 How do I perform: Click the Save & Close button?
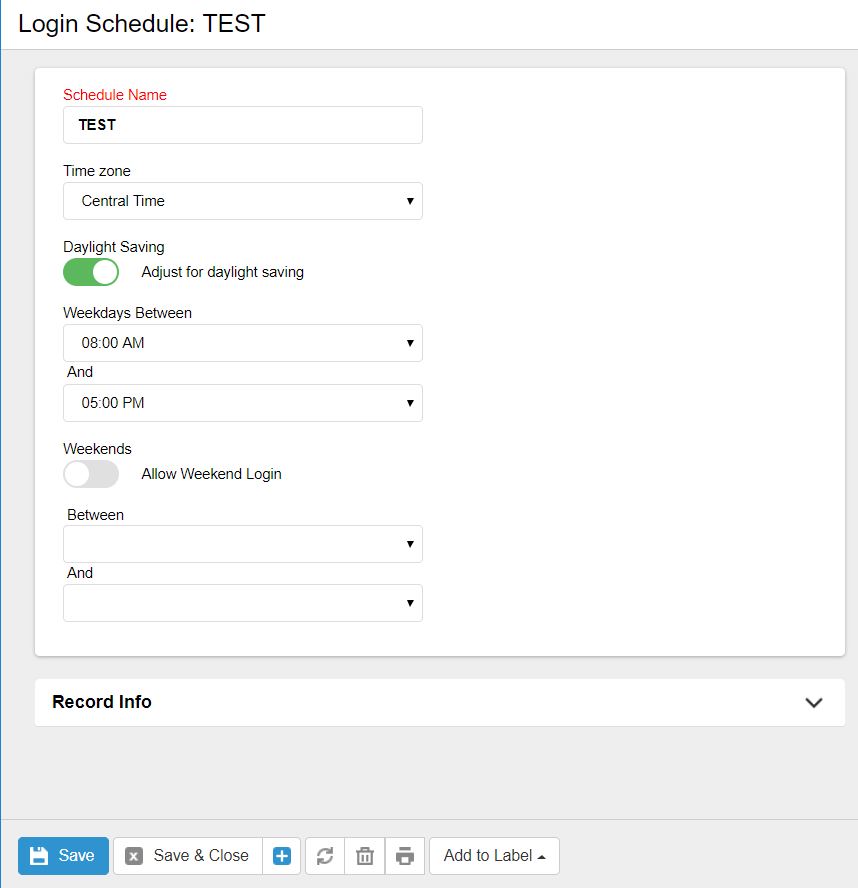click(x=188, y=856)
